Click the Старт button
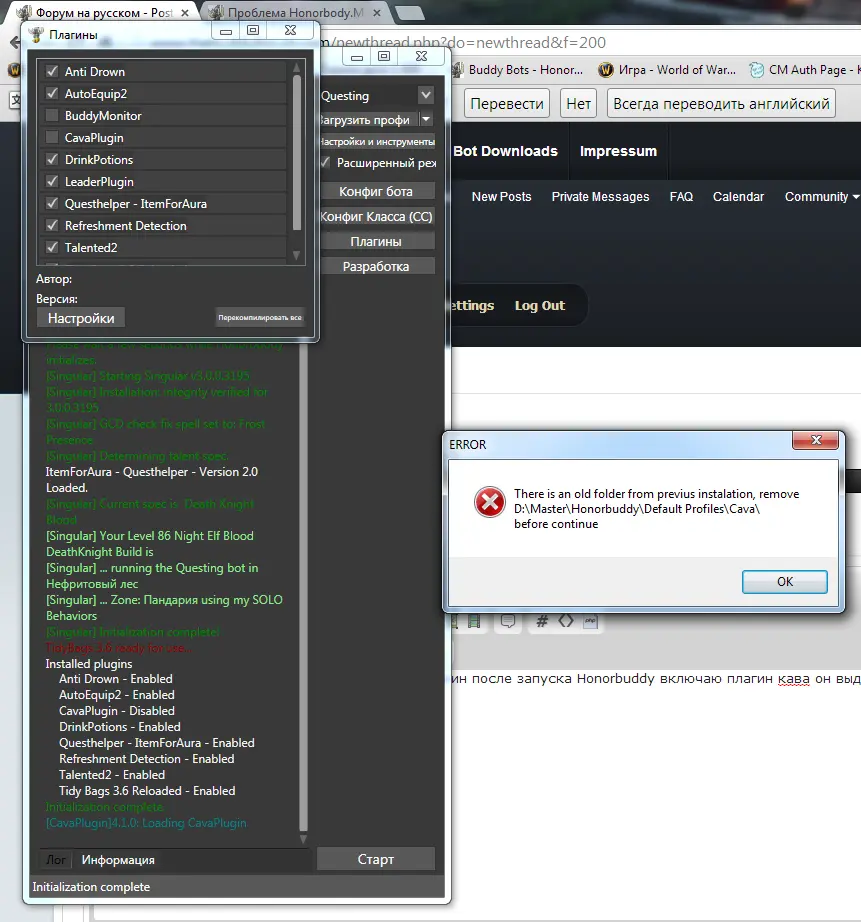This screenshot has width=861, height=922. [x=375, y=859]
